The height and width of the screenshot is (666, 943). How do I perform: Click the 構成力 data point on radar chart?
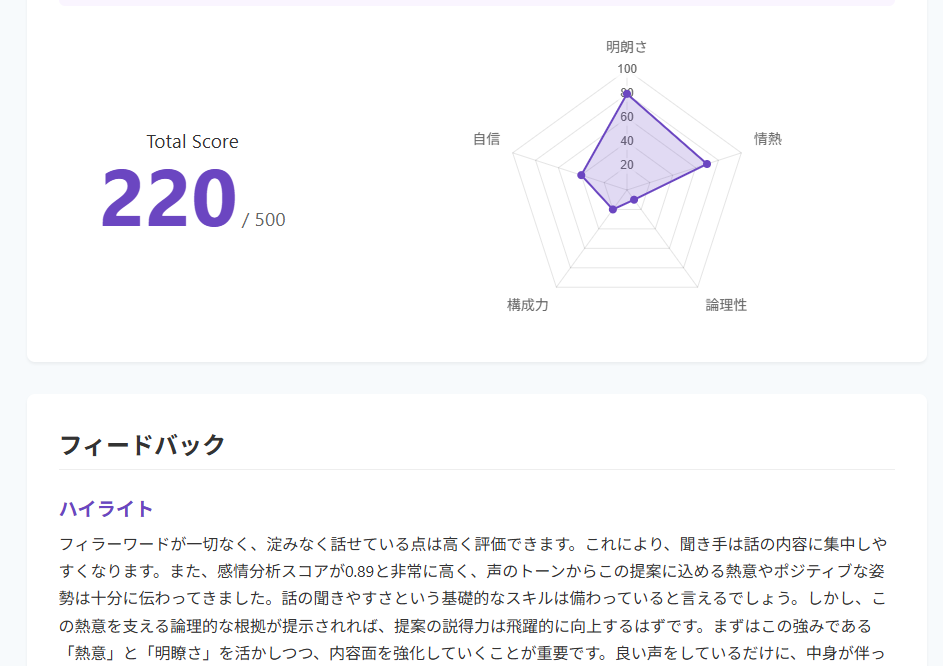[x=613, y=209]
